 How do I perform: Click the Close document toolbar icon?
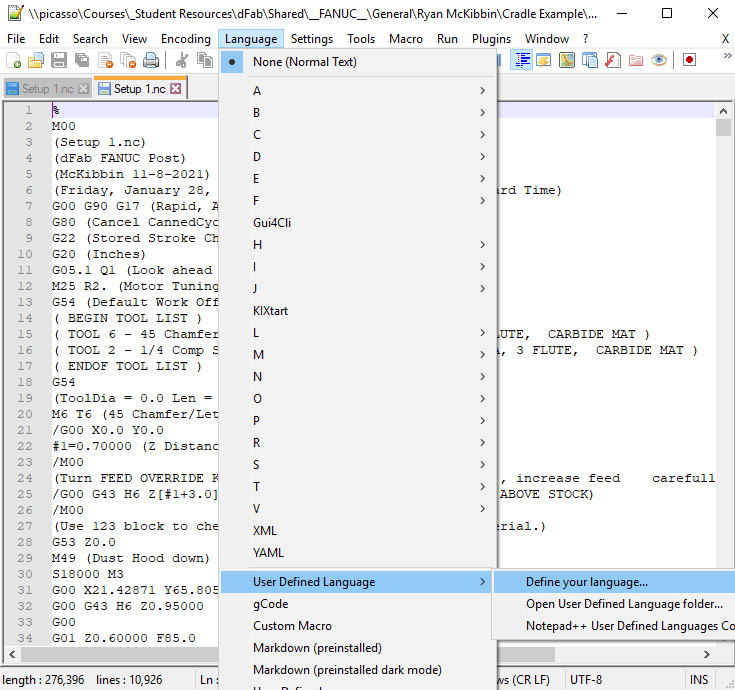tap(105, 60)
